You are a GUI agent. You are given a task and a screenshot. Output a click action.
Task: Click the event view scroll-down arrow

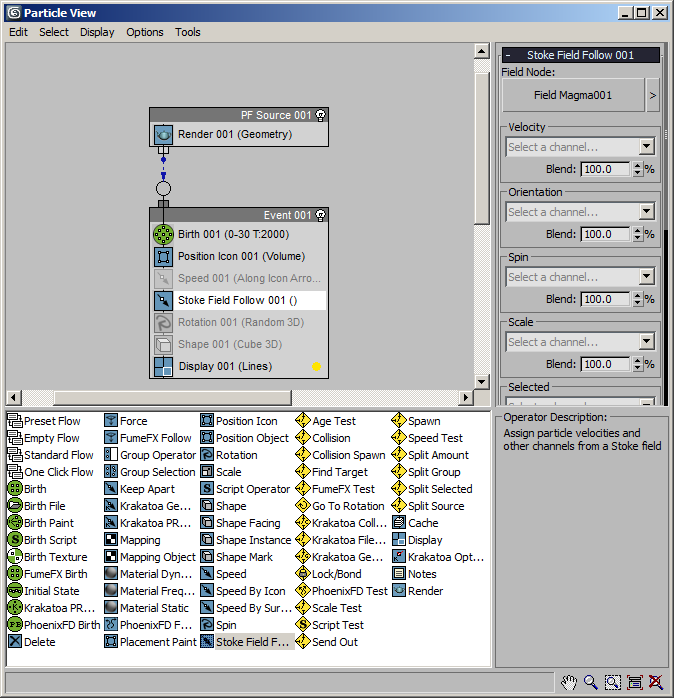click(481, 381)
